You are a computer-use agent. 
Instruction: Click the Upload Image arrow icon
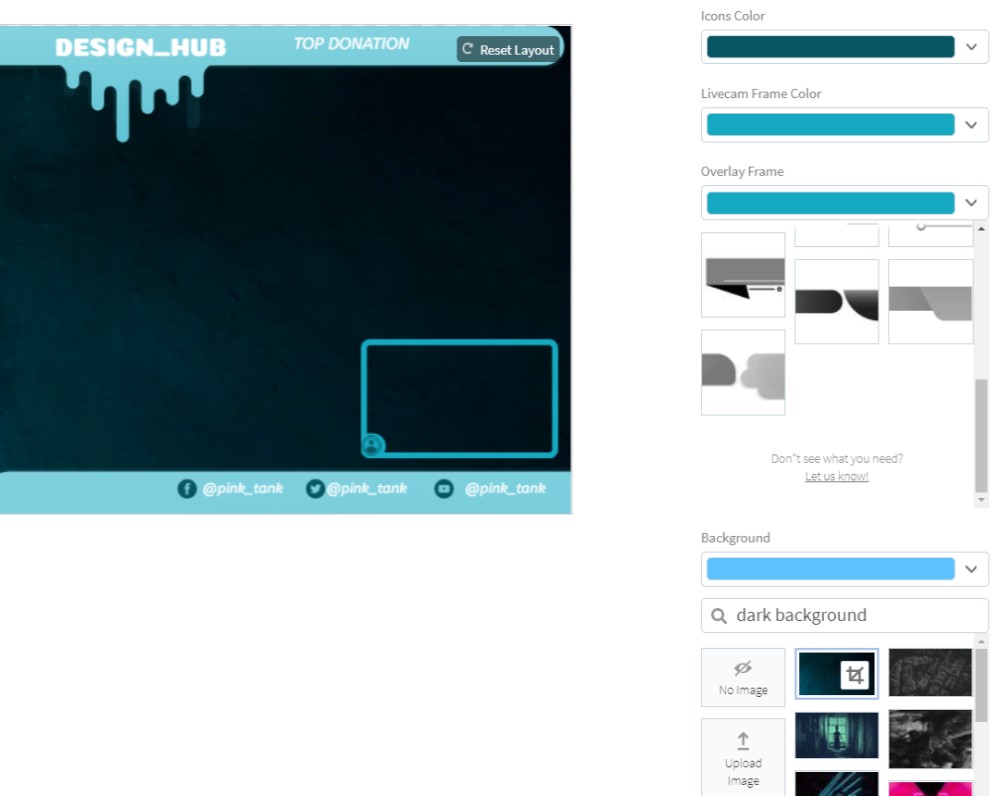(743, 741)
